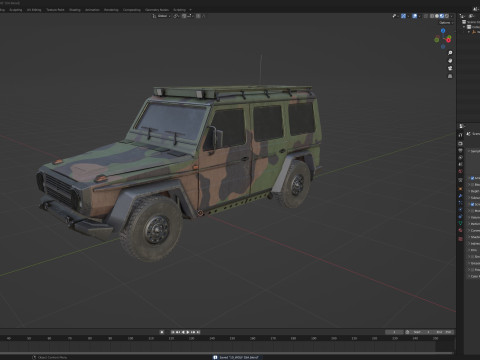
Task: Open the selectability and visibility filter icon
Action: pyautogui.click(x=394, y=16)
